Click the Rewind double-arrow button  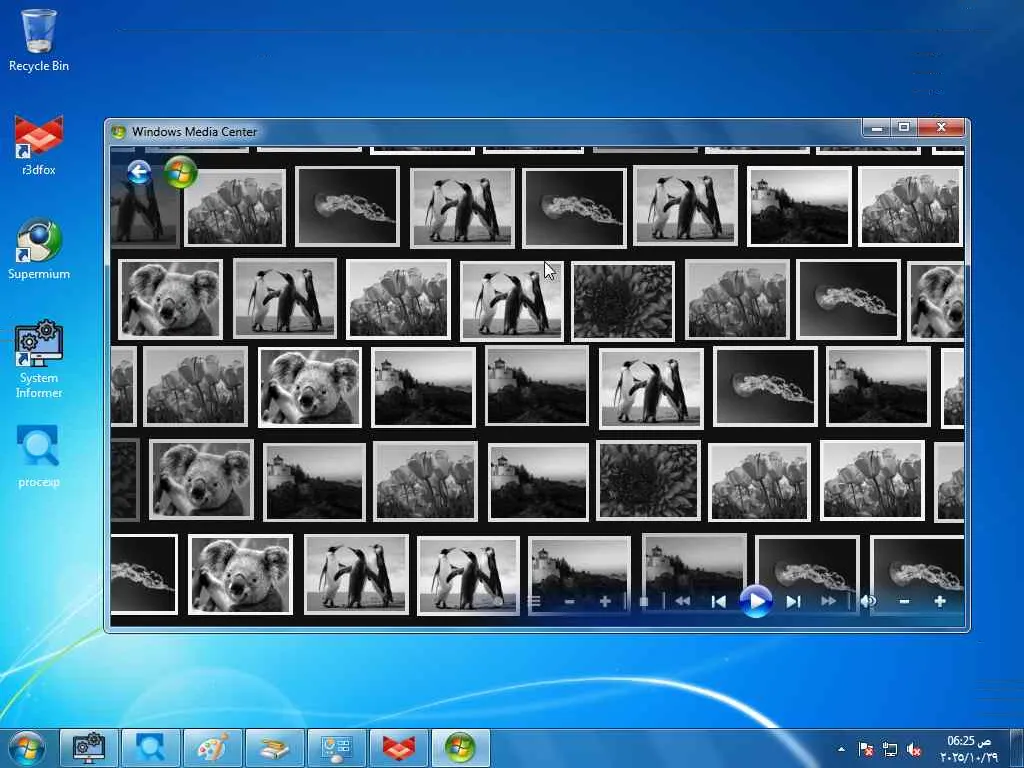click(x=682, y=601)
